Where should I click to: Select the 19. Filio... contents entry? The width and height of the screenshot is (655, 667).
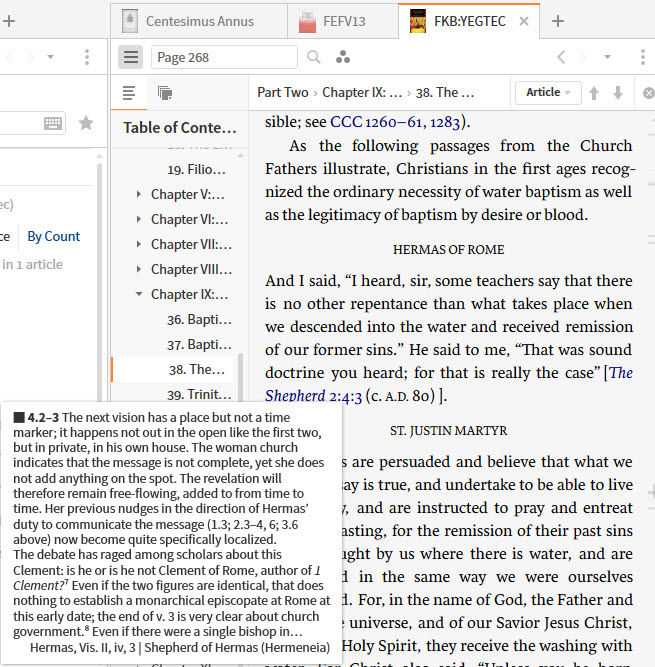coord(196,169)
